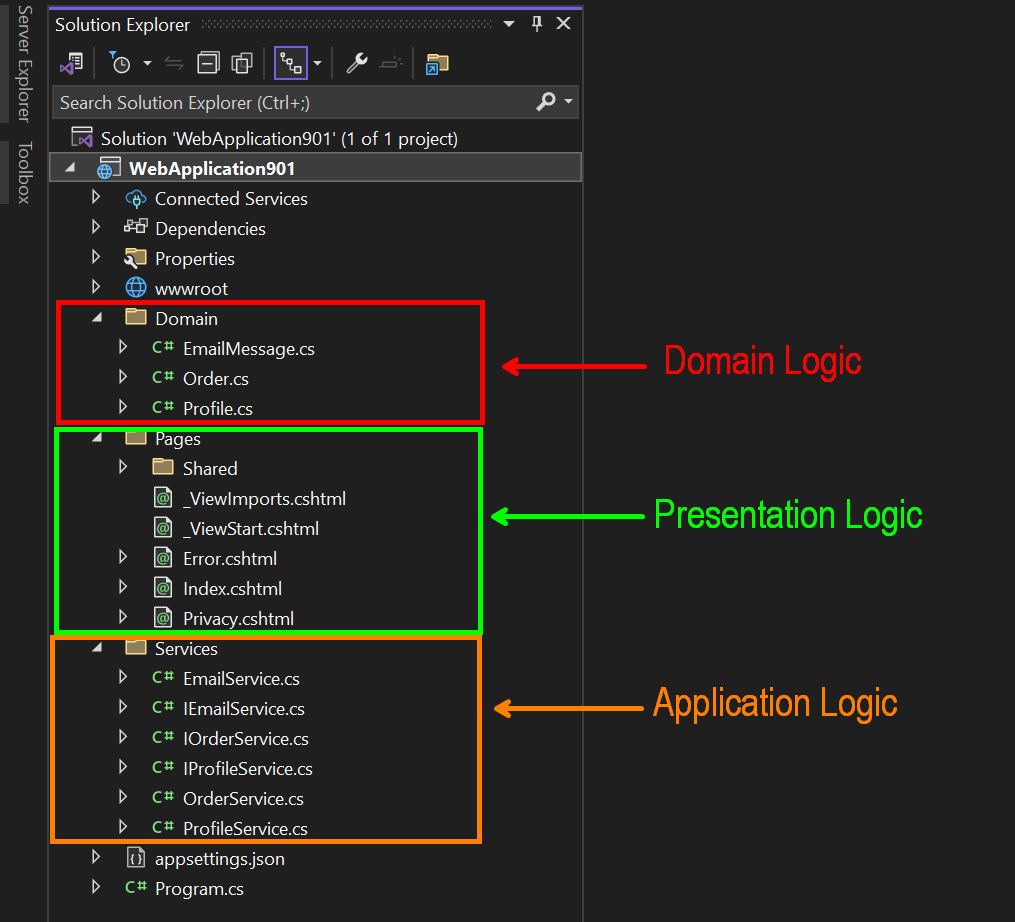Image resolution: width=1015 pixels, height=922 pixels.
Task: Click the Domain folder icon
Action: (135, 317)
